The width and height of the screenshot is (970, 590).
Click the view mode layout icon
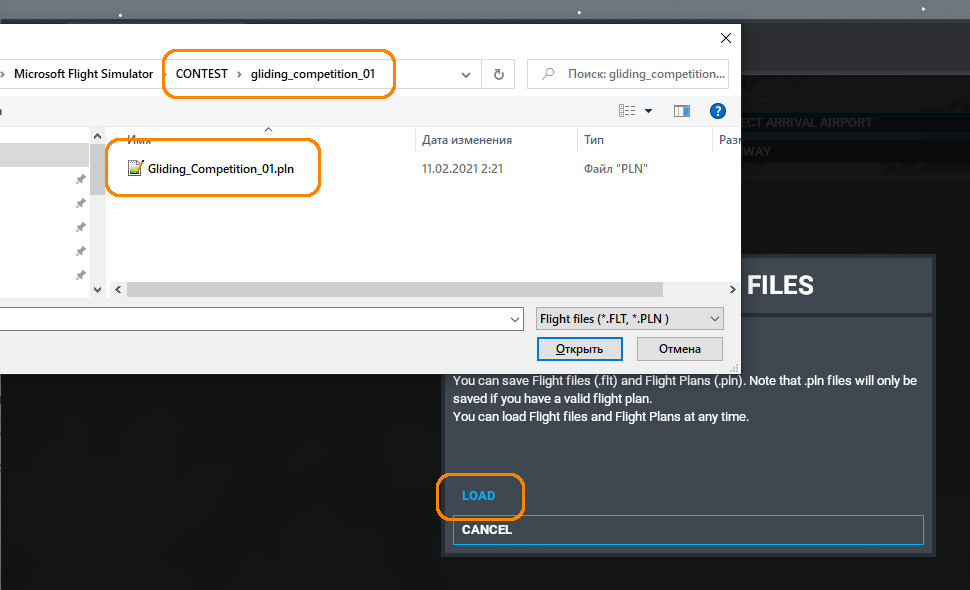tap(627, 111)
